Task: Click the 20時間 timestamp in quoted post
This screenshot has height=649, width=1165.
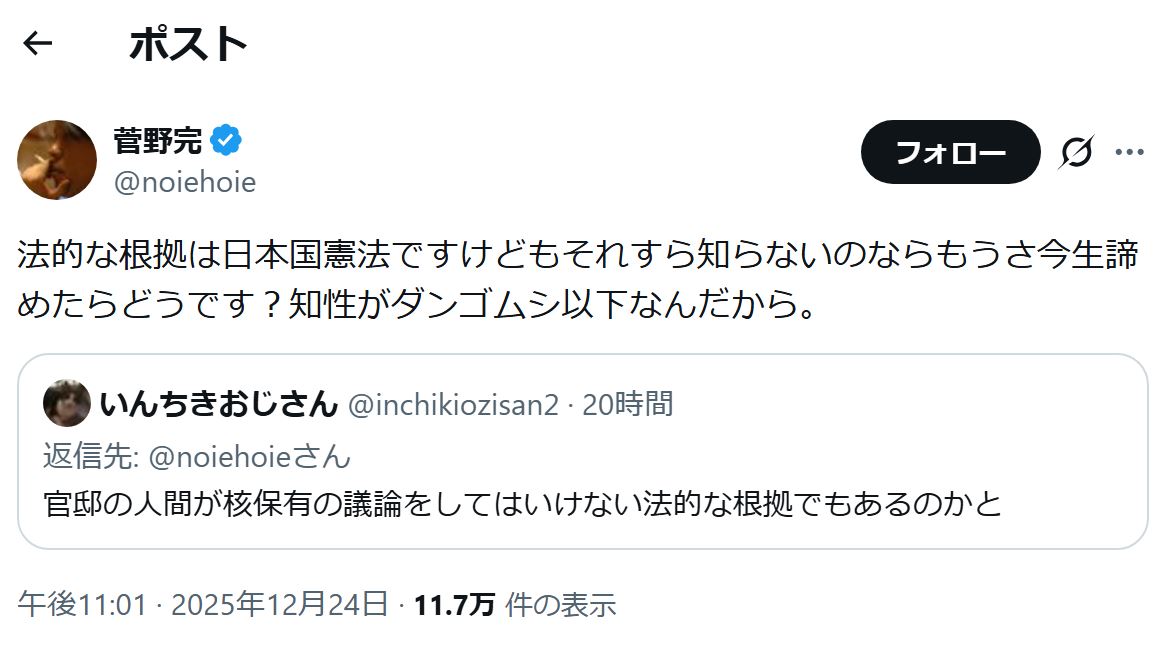Action: pos(627,405)
